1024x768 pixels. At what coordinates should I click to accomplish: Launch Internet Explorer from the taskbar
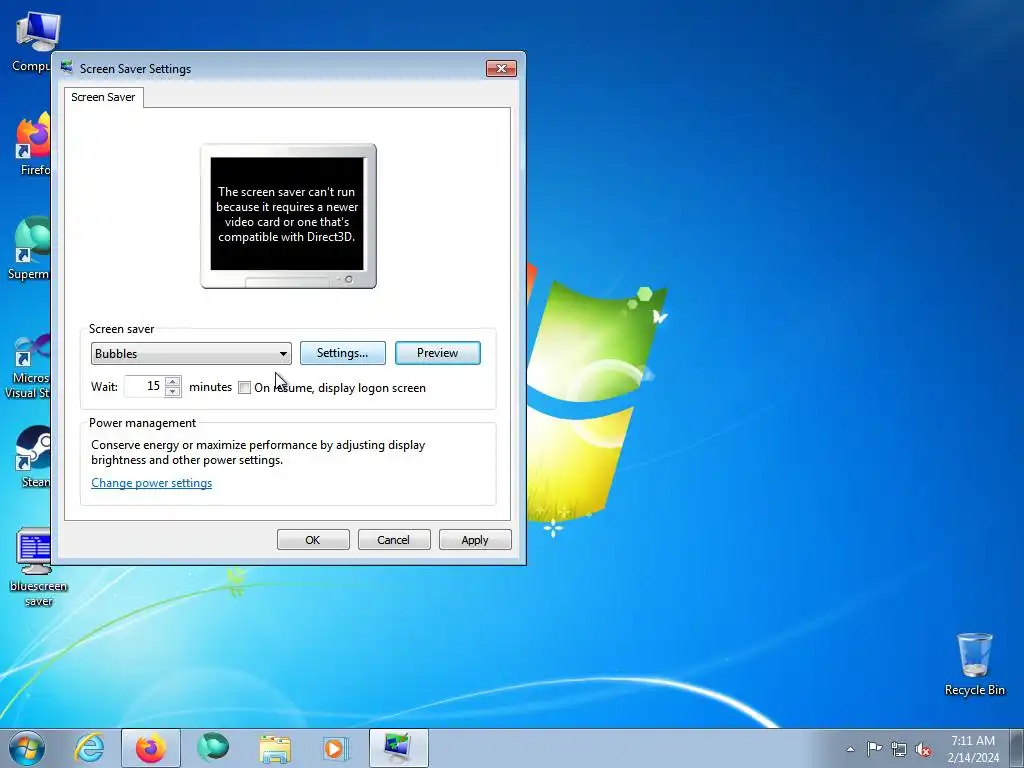click(89, 748)
